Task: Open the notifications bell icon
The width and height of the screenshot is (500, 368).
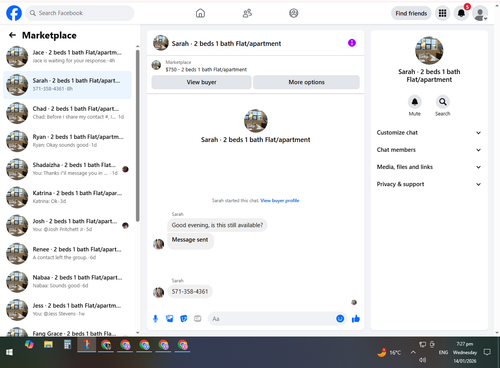Action: (x=461, y=13)
